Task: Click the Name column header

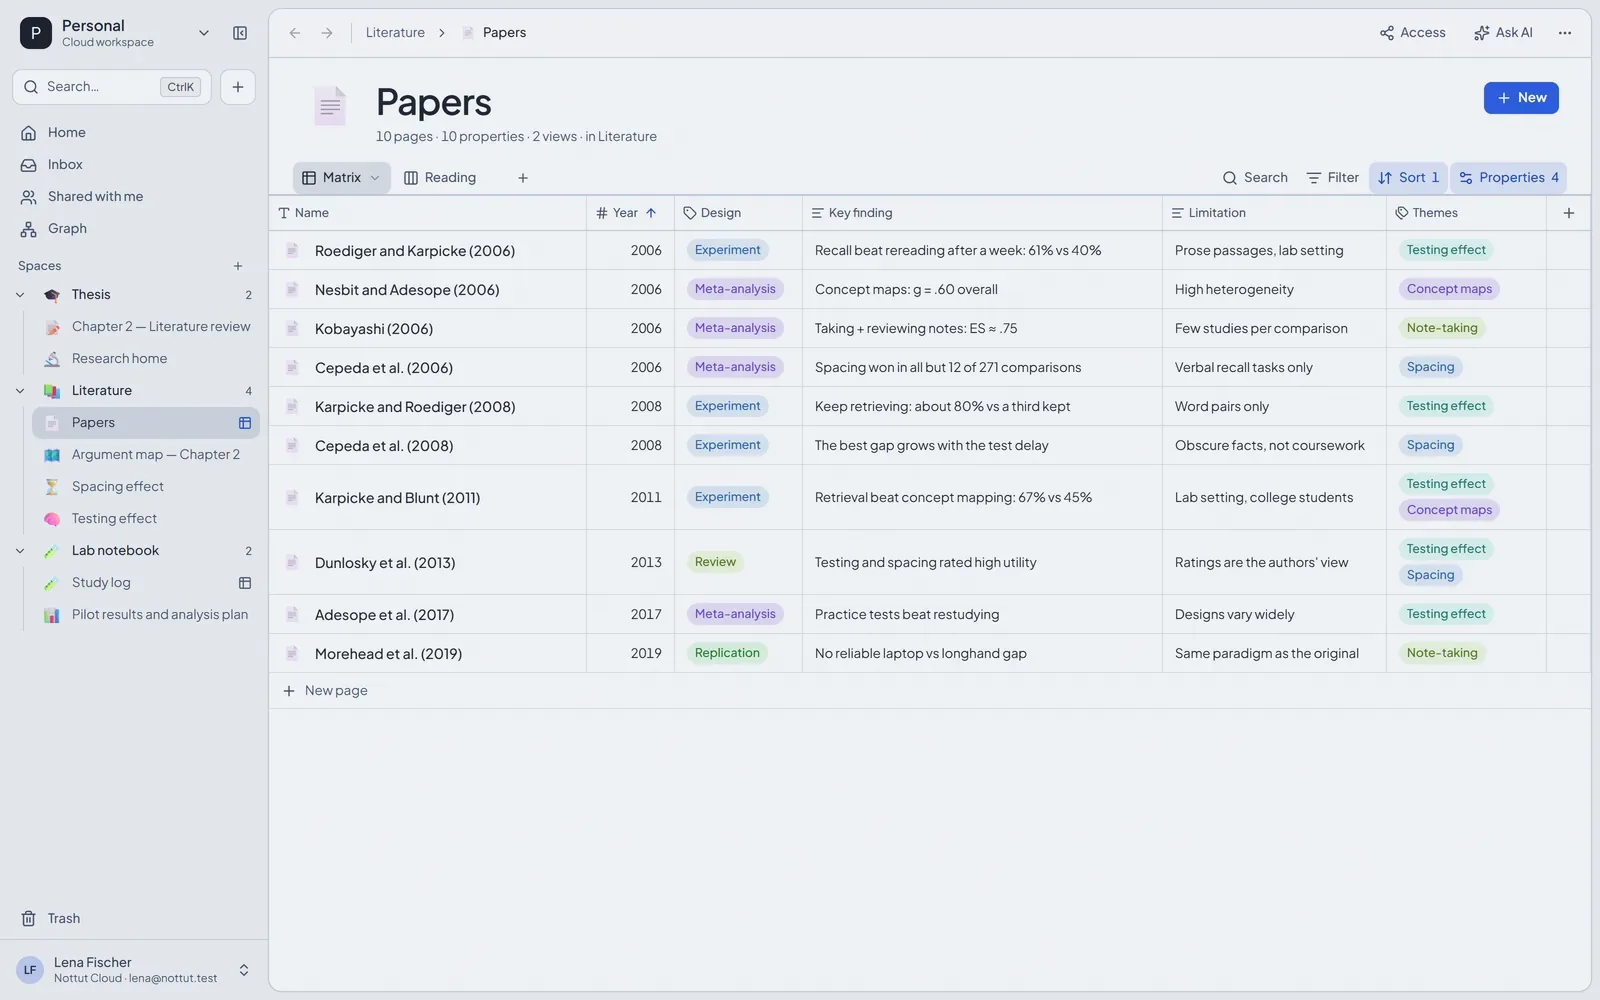Action: 428,213
